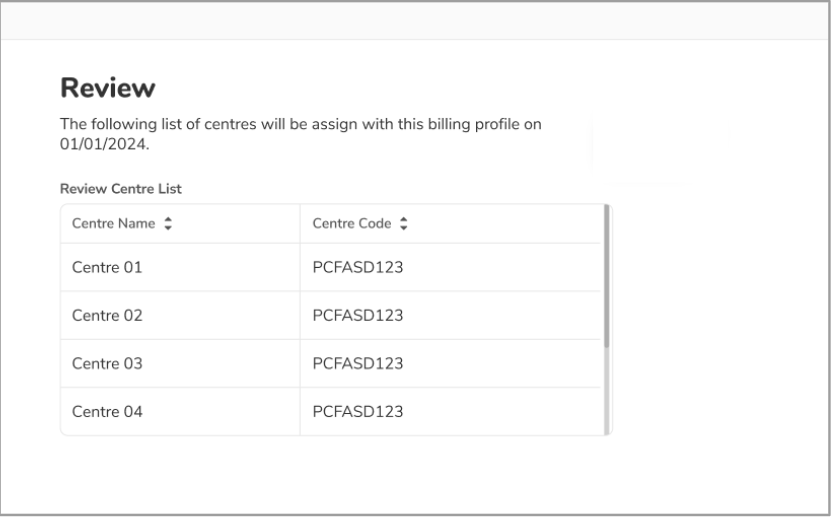Select the Centre 01 name cell
832x518 pixels.
pyautogui.click(x=107, y=268)
